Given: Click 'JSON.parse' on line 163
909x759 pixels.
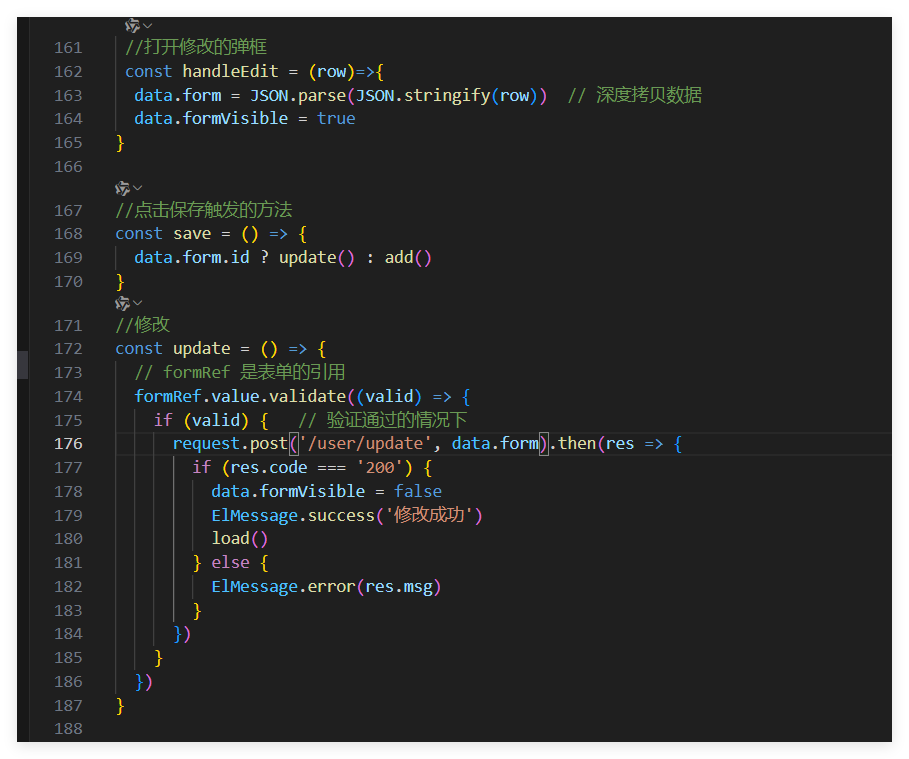Looking at the screenshot, I should [298, 95].
